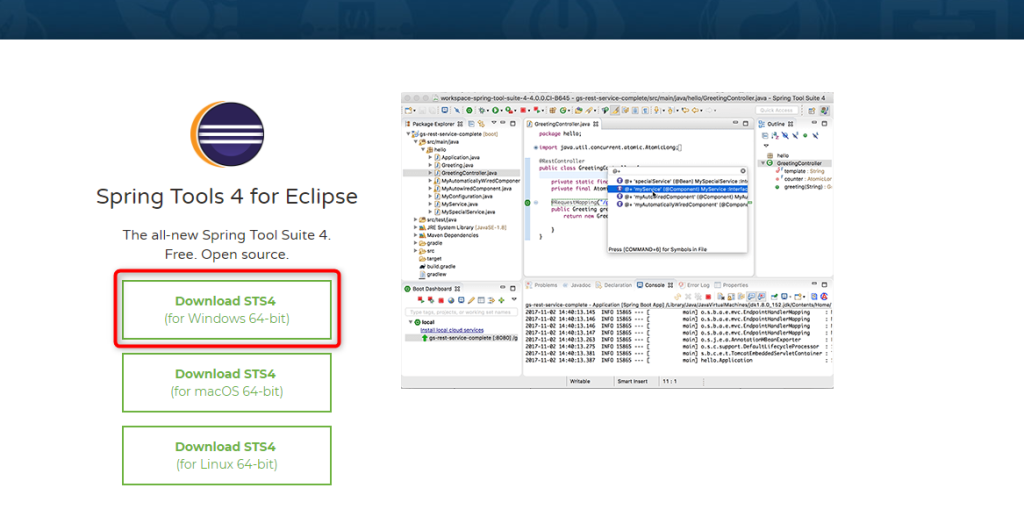Select highlighted 'myService' symbol in popup list
1024x531 pixels.
pyautogui.click(x=677, y=189)
